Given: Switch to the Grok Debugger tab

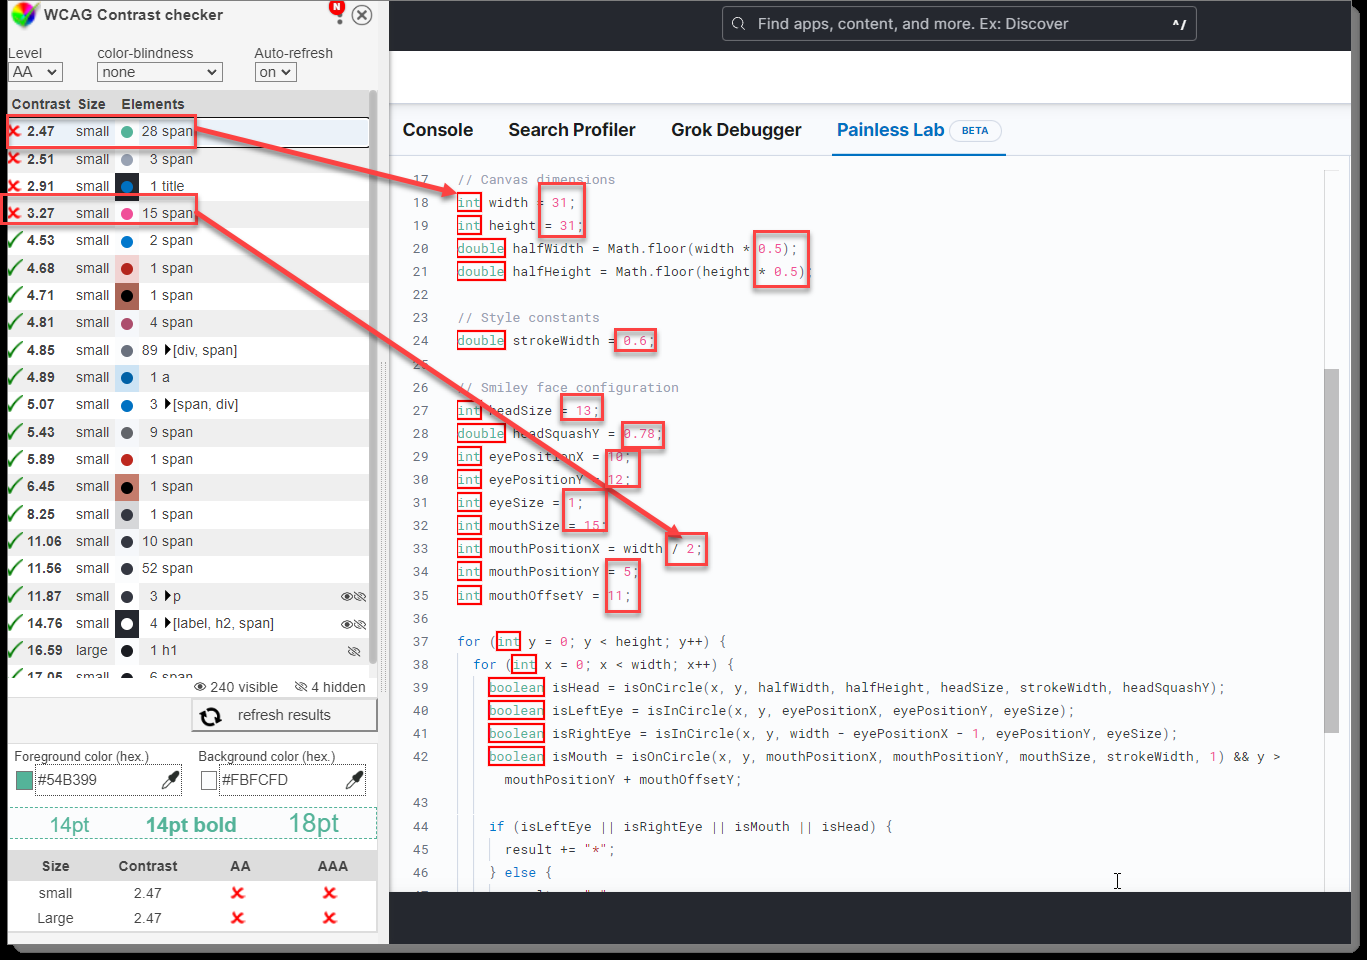Looking at the screenshot, I should click(x=736, y=130).
